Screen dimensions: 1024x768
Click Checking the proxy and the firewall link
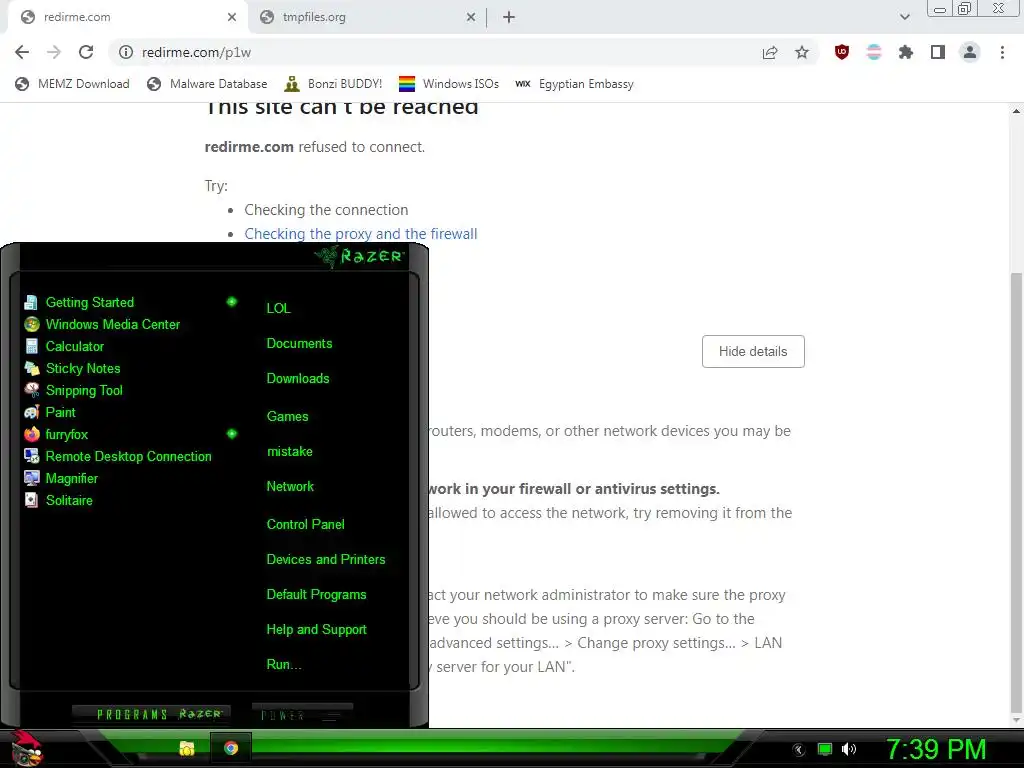(360, 234)
